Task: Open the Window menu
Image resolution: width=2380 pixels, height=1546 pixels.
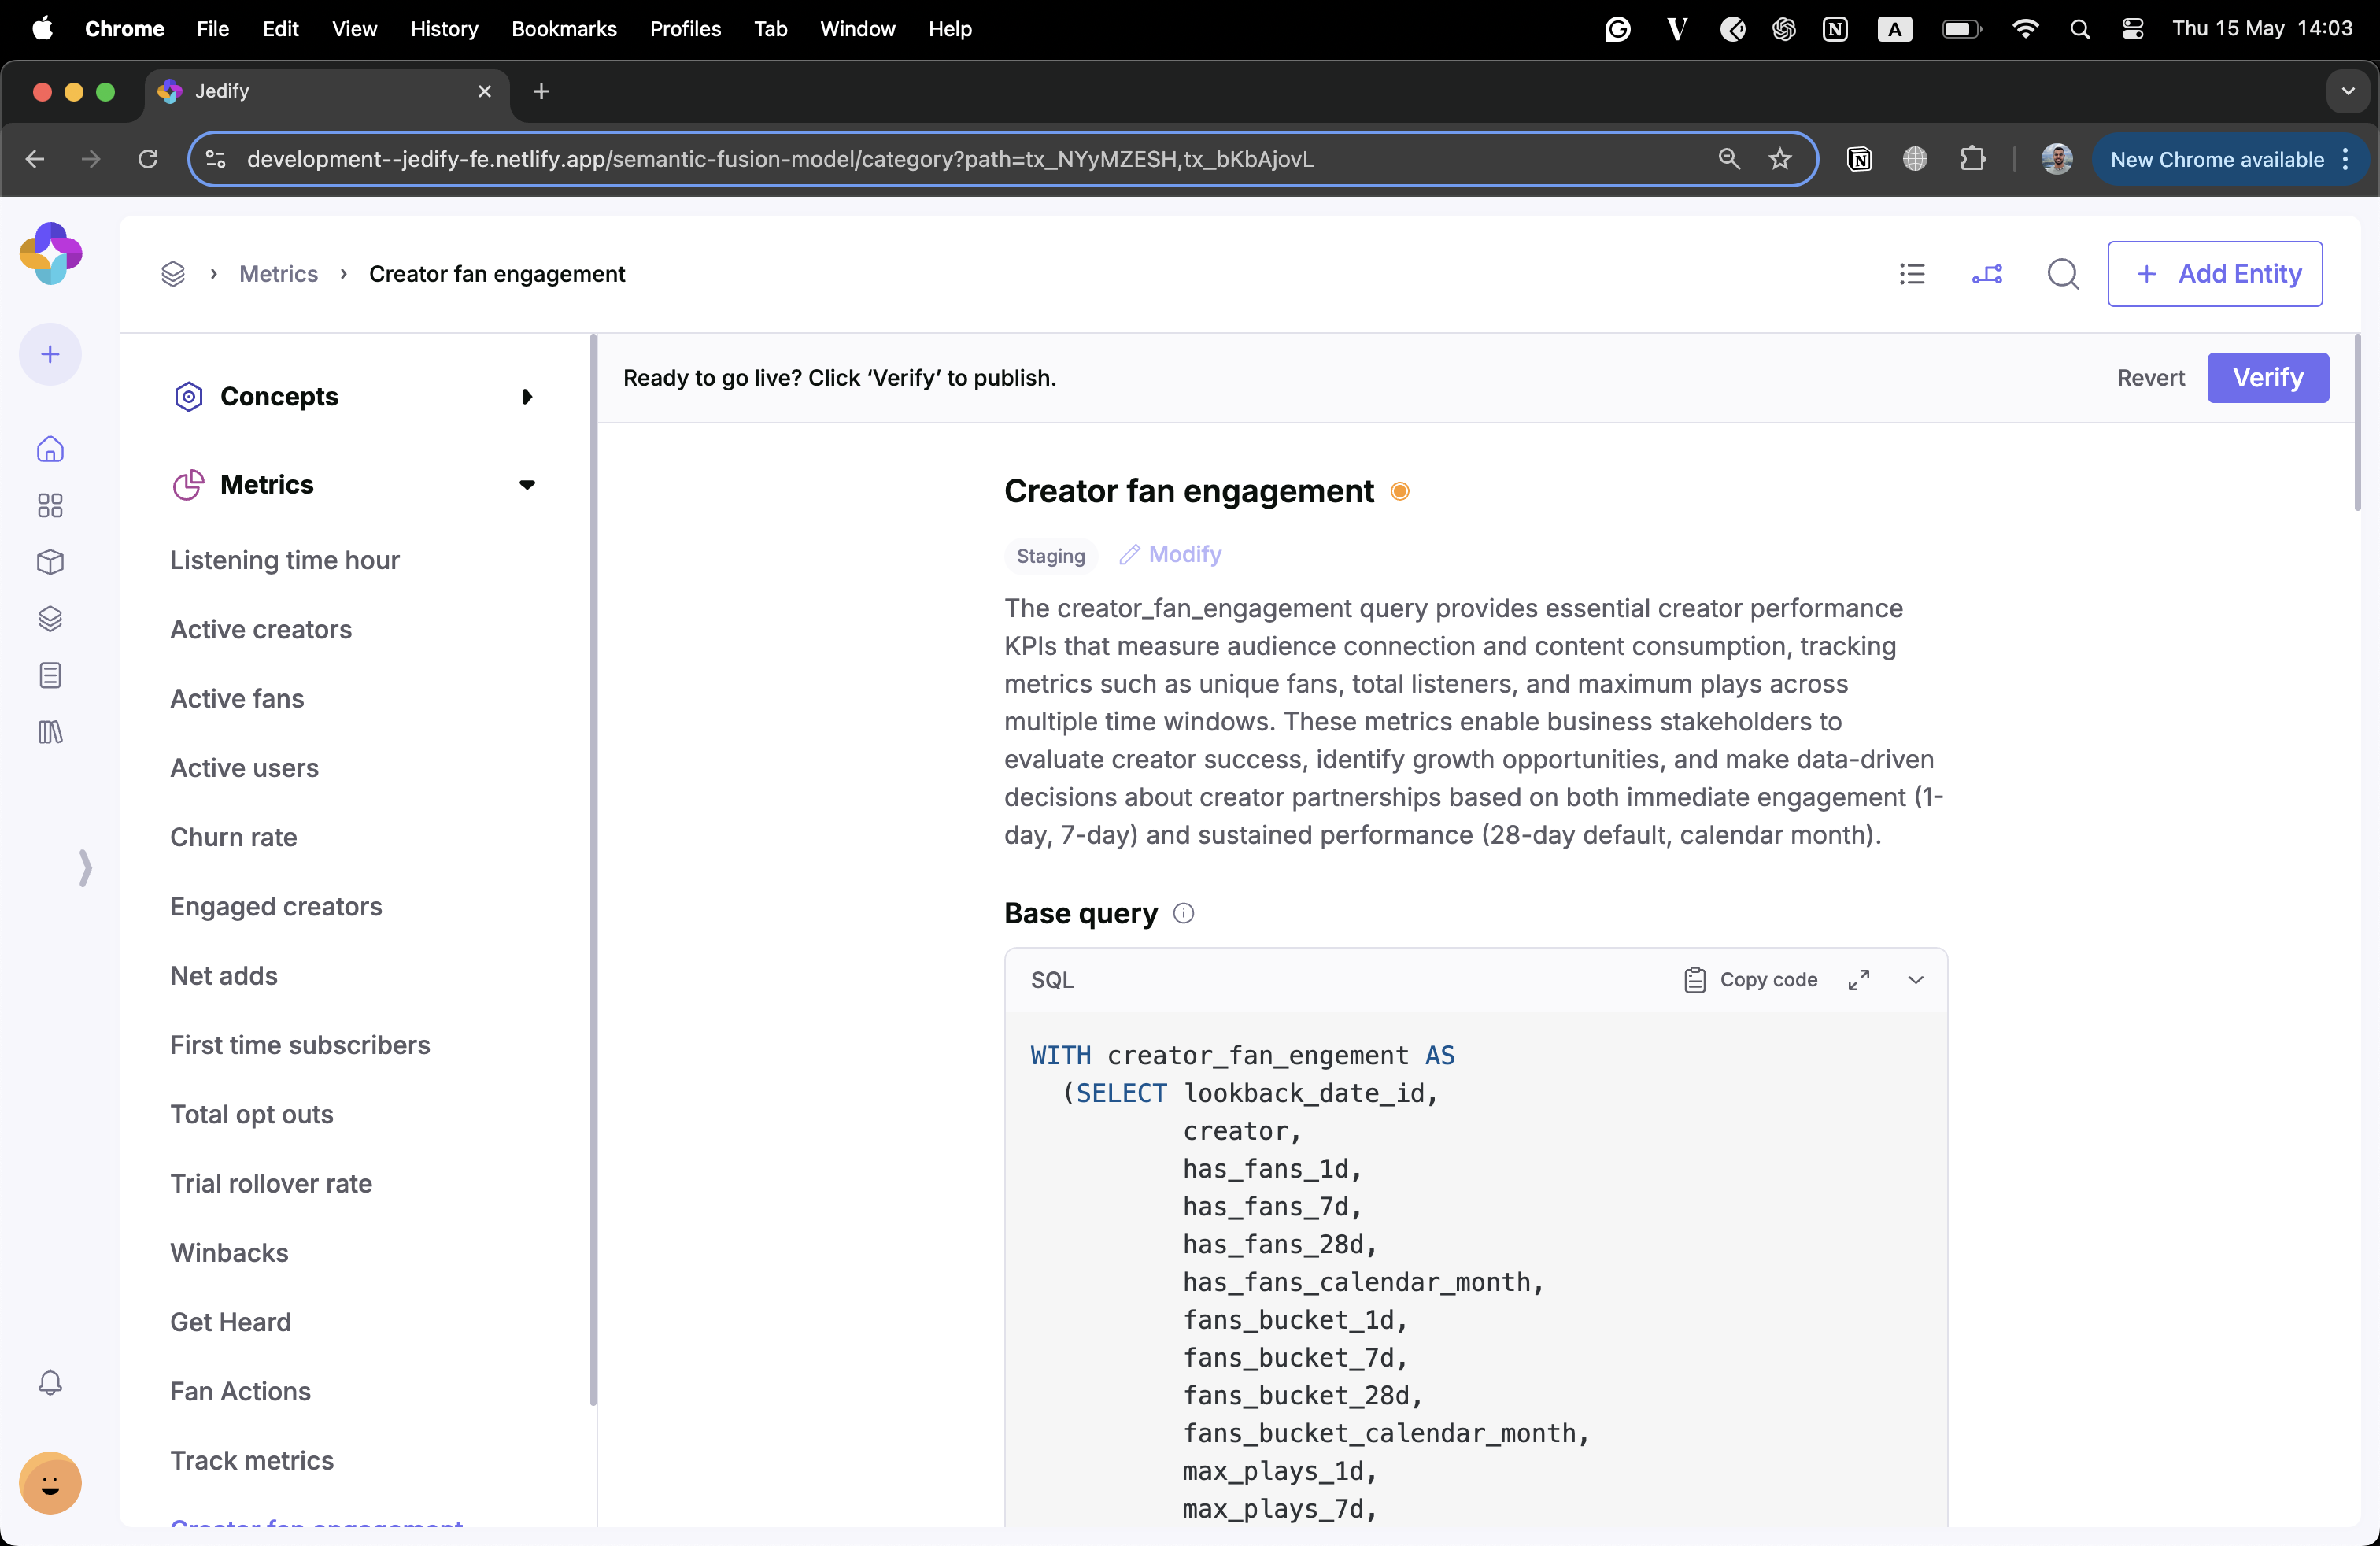Action: pos(857,29)
